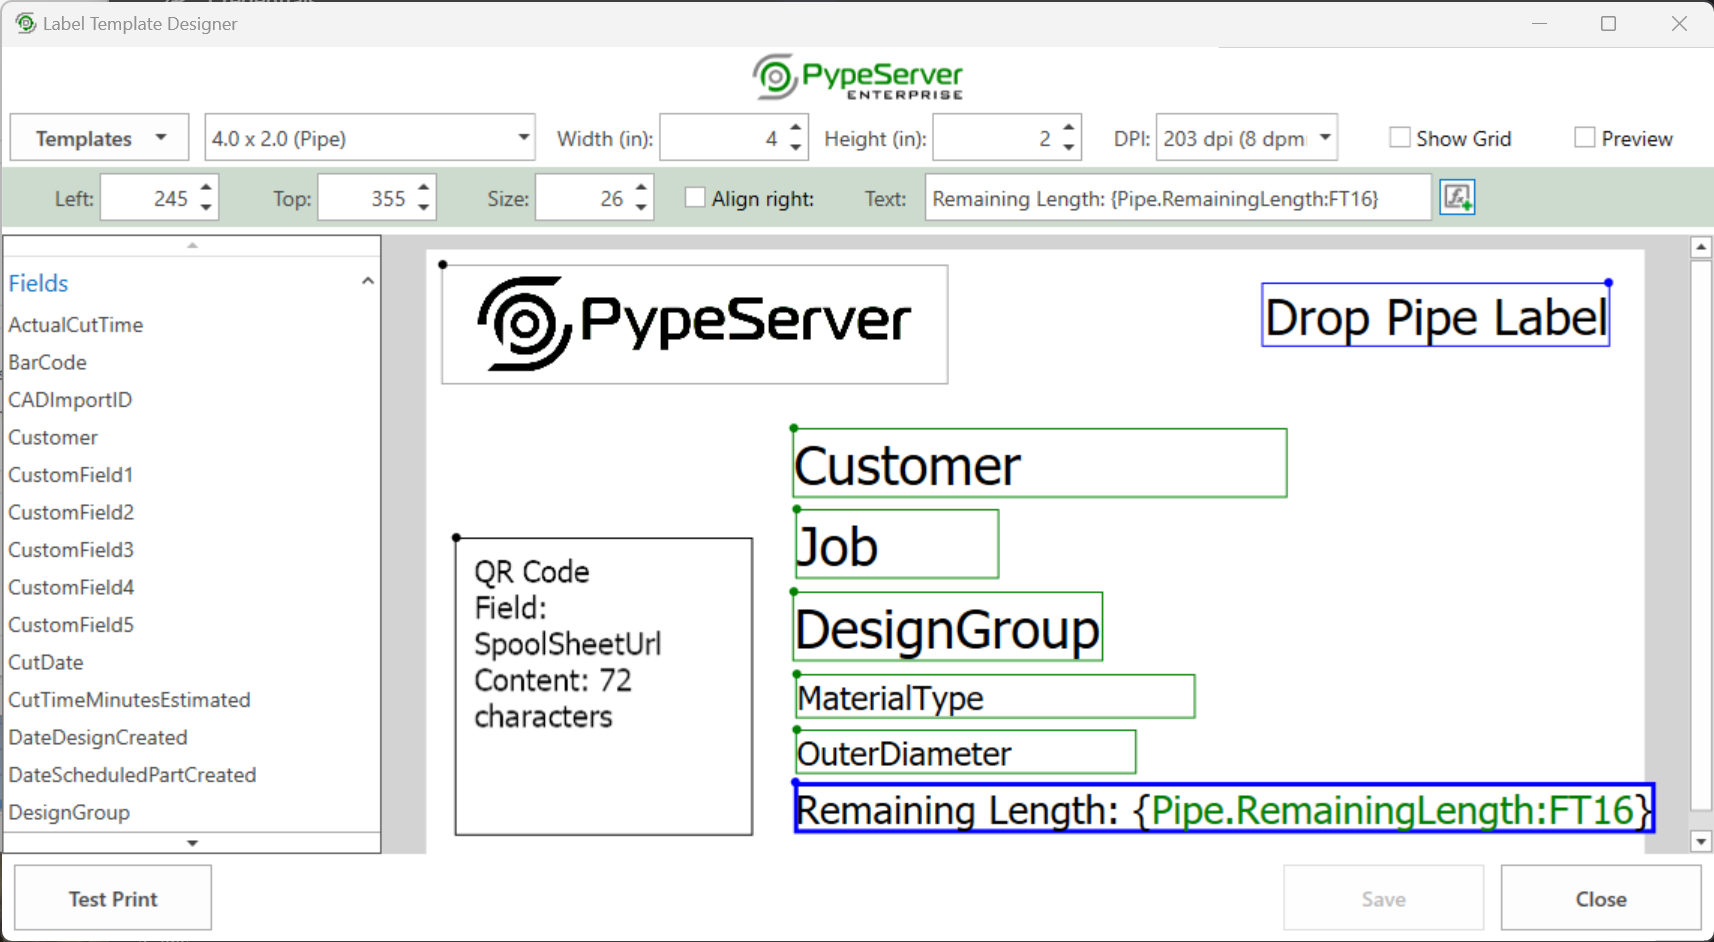Toggle the Preview checkbox

(1585, 138)
